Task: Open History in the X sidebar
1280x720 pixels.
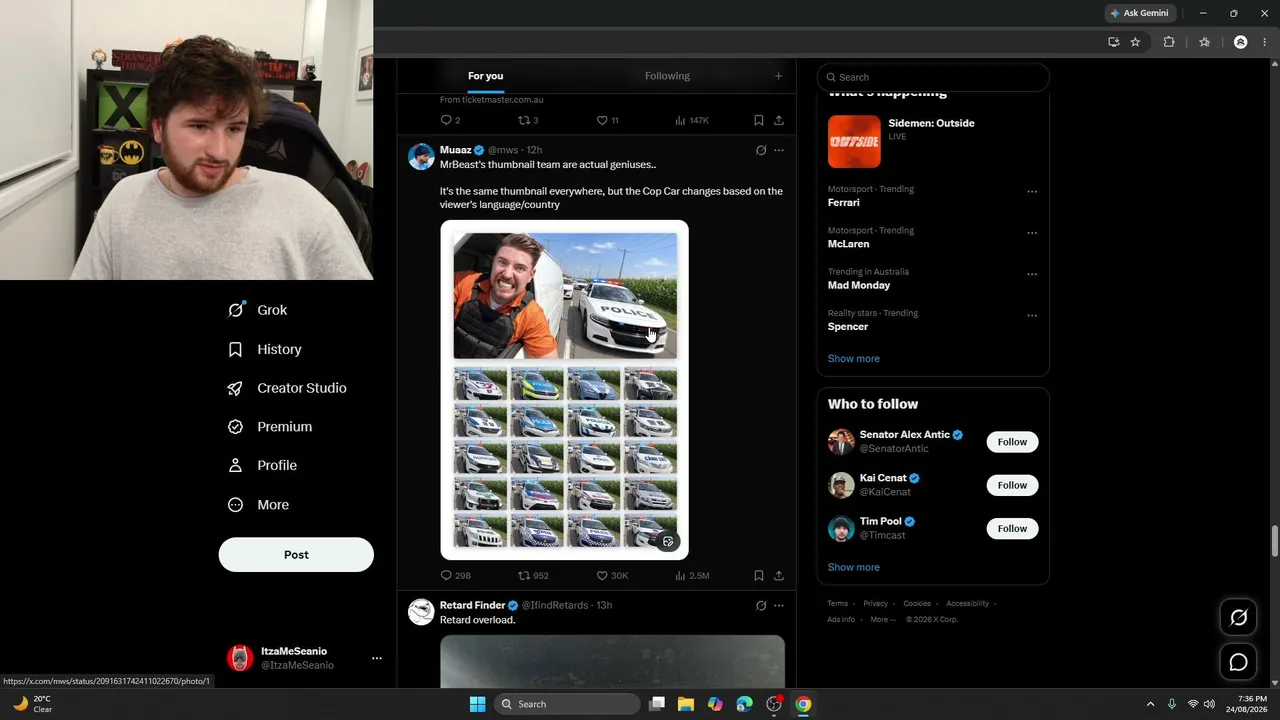Action: pyautogui.click(x=265, y=349)
